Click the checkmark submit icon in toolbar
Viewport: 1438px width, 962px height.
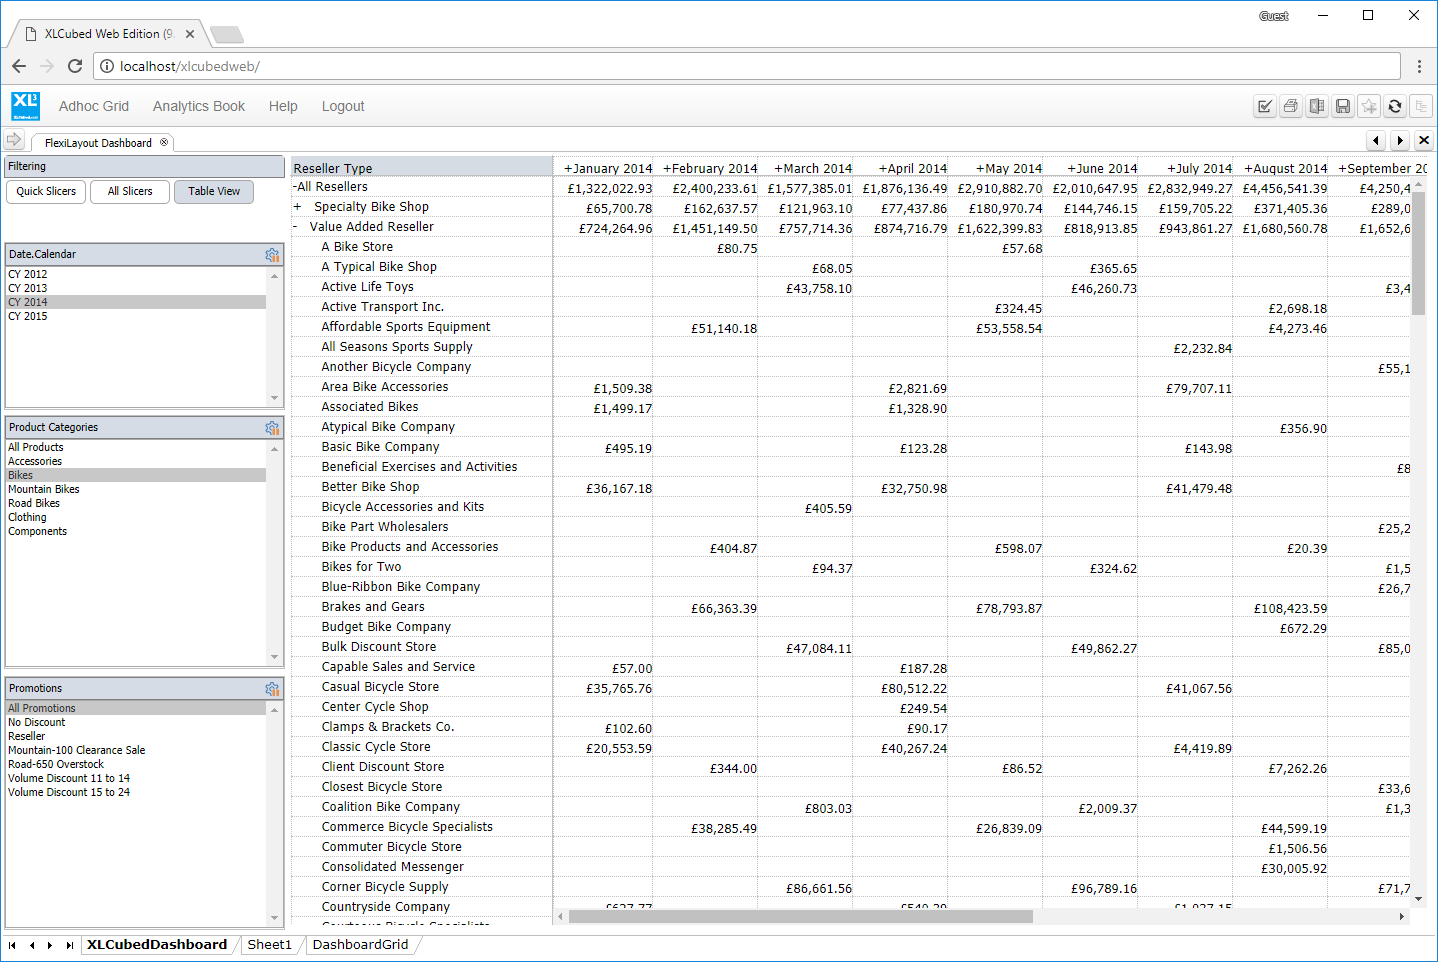tap(1265, 106)
